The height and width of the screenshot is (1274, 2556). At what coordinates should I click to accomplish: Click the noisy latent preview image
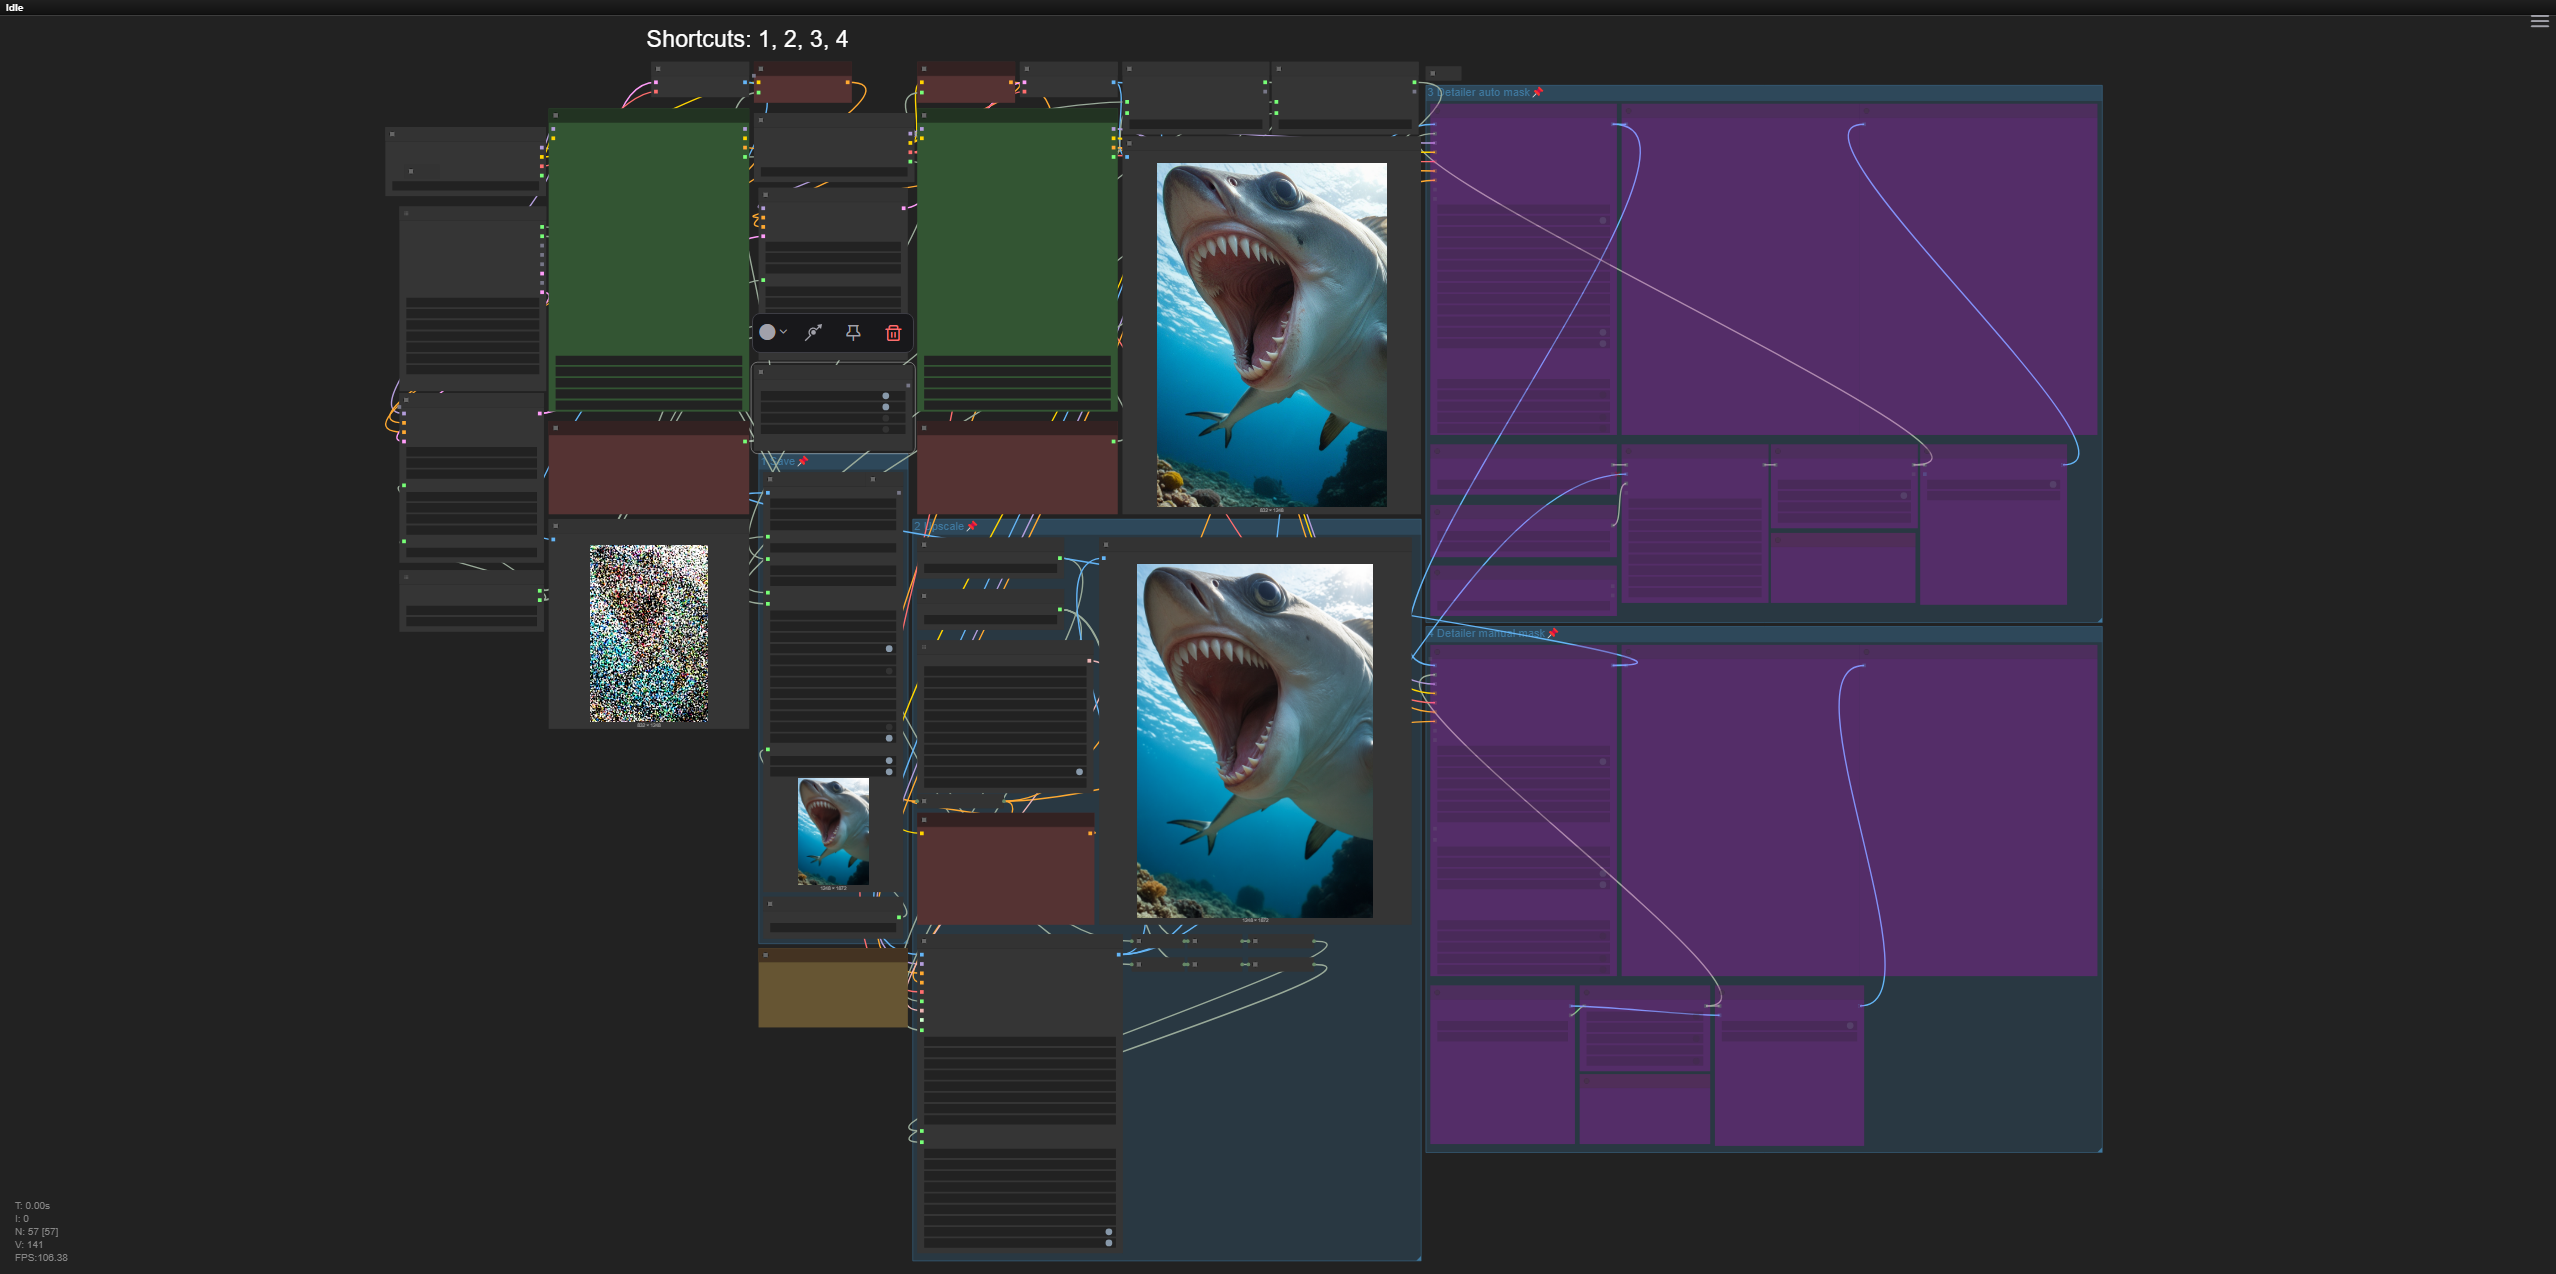click(x=648, y=633)
